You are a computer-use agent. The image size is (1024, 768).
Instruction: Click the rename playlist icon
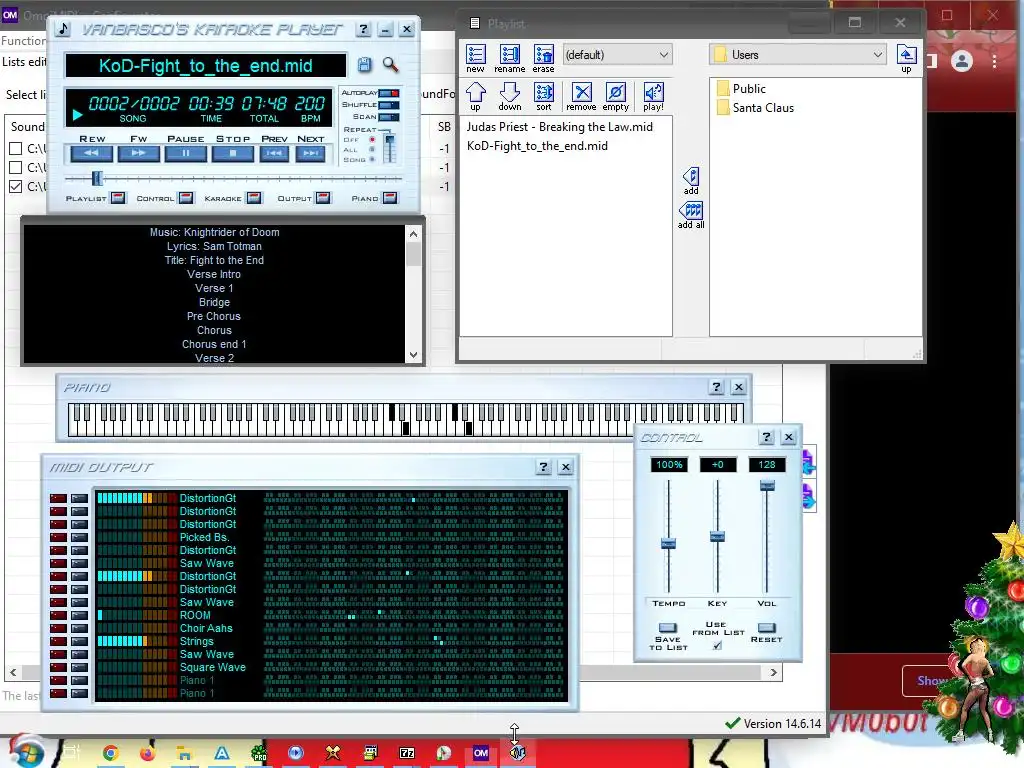[x=509, y=58]
